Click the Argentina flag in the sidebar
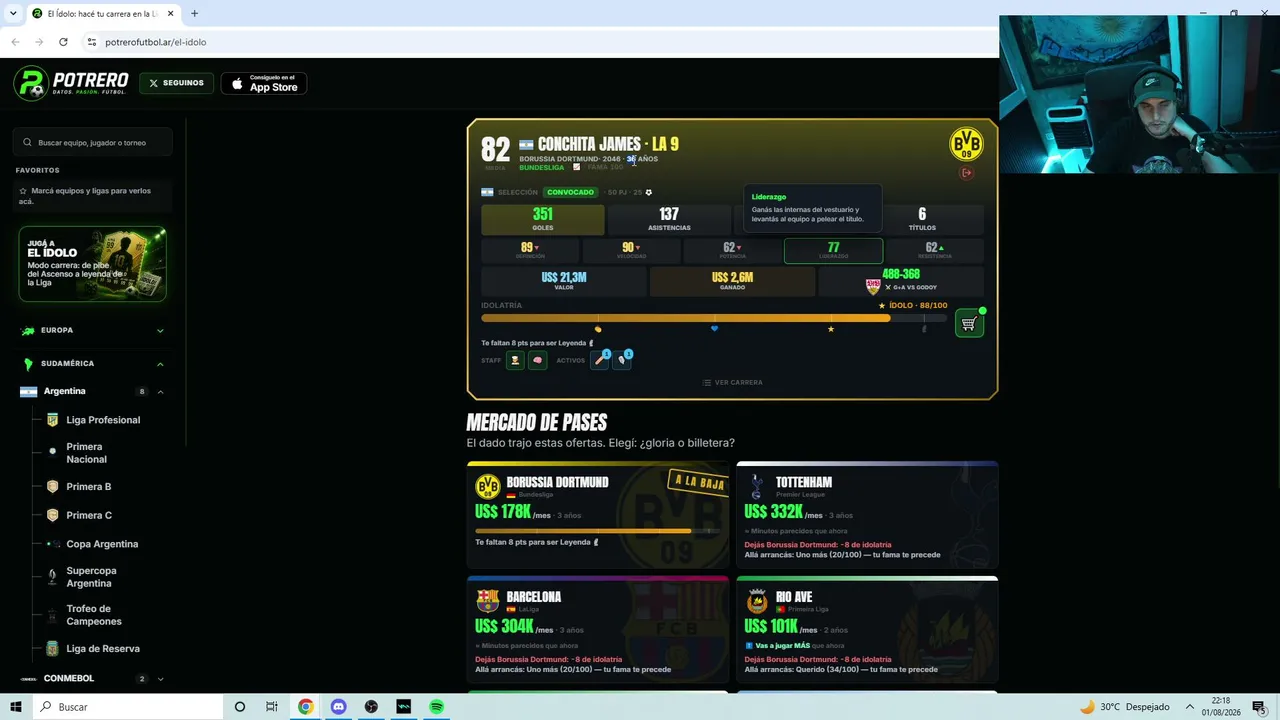 (x=28, y=392)
